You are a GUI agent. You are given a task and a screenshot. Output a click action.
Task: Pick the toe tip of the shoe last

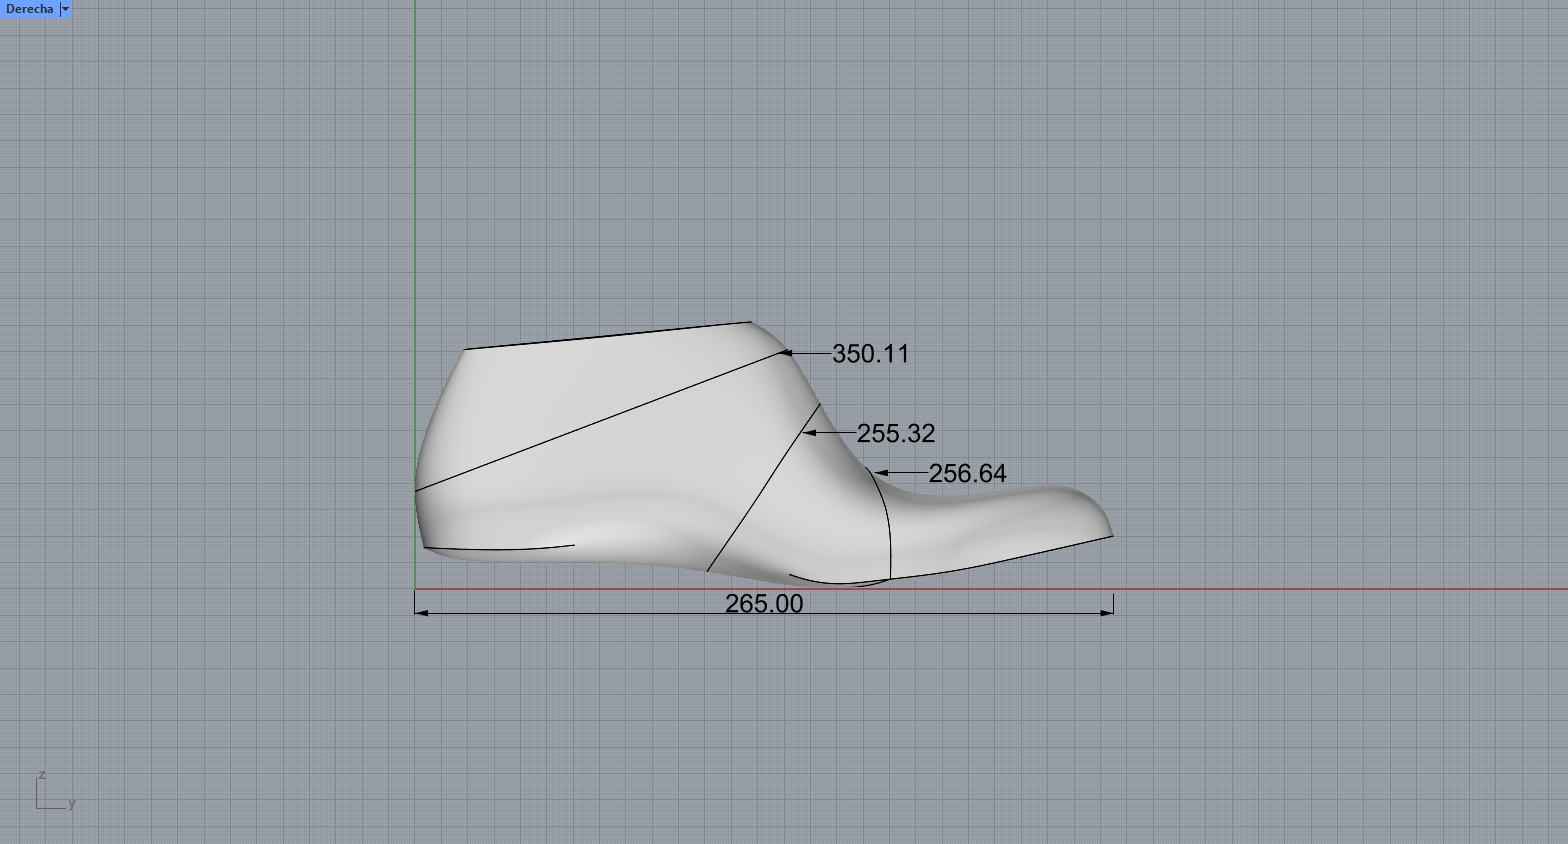(1111, 534)
